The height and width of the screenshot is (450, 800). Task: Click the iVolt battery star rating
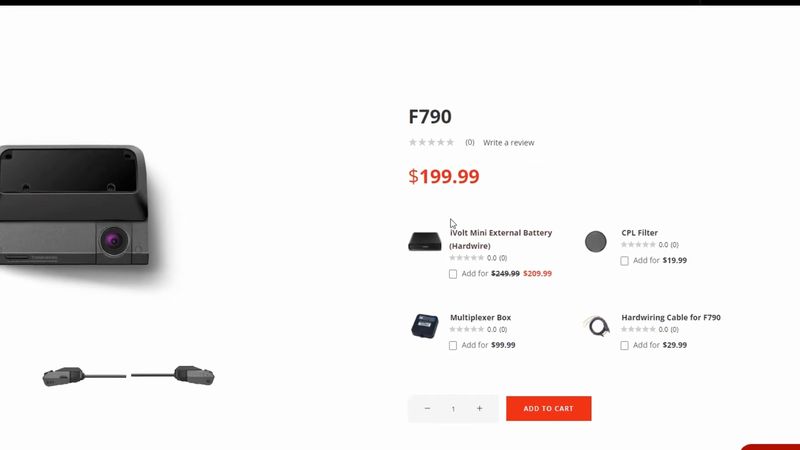466,258
